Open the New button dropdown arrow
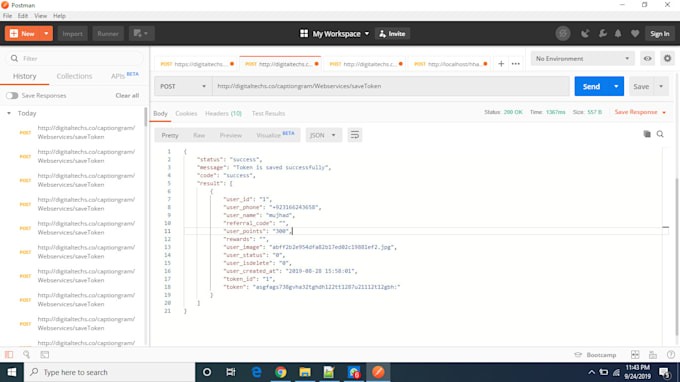The width and height of the screenshot is (680, 382). [x=46, y=33]
